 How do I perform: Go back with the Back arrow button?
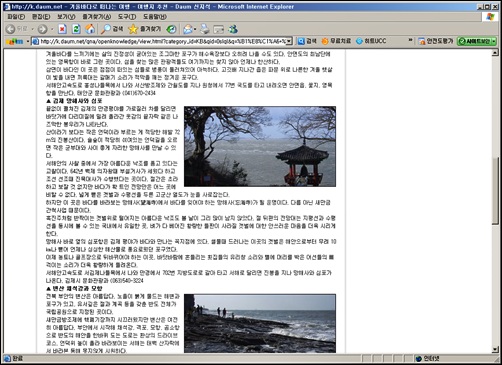pos(11,29)
